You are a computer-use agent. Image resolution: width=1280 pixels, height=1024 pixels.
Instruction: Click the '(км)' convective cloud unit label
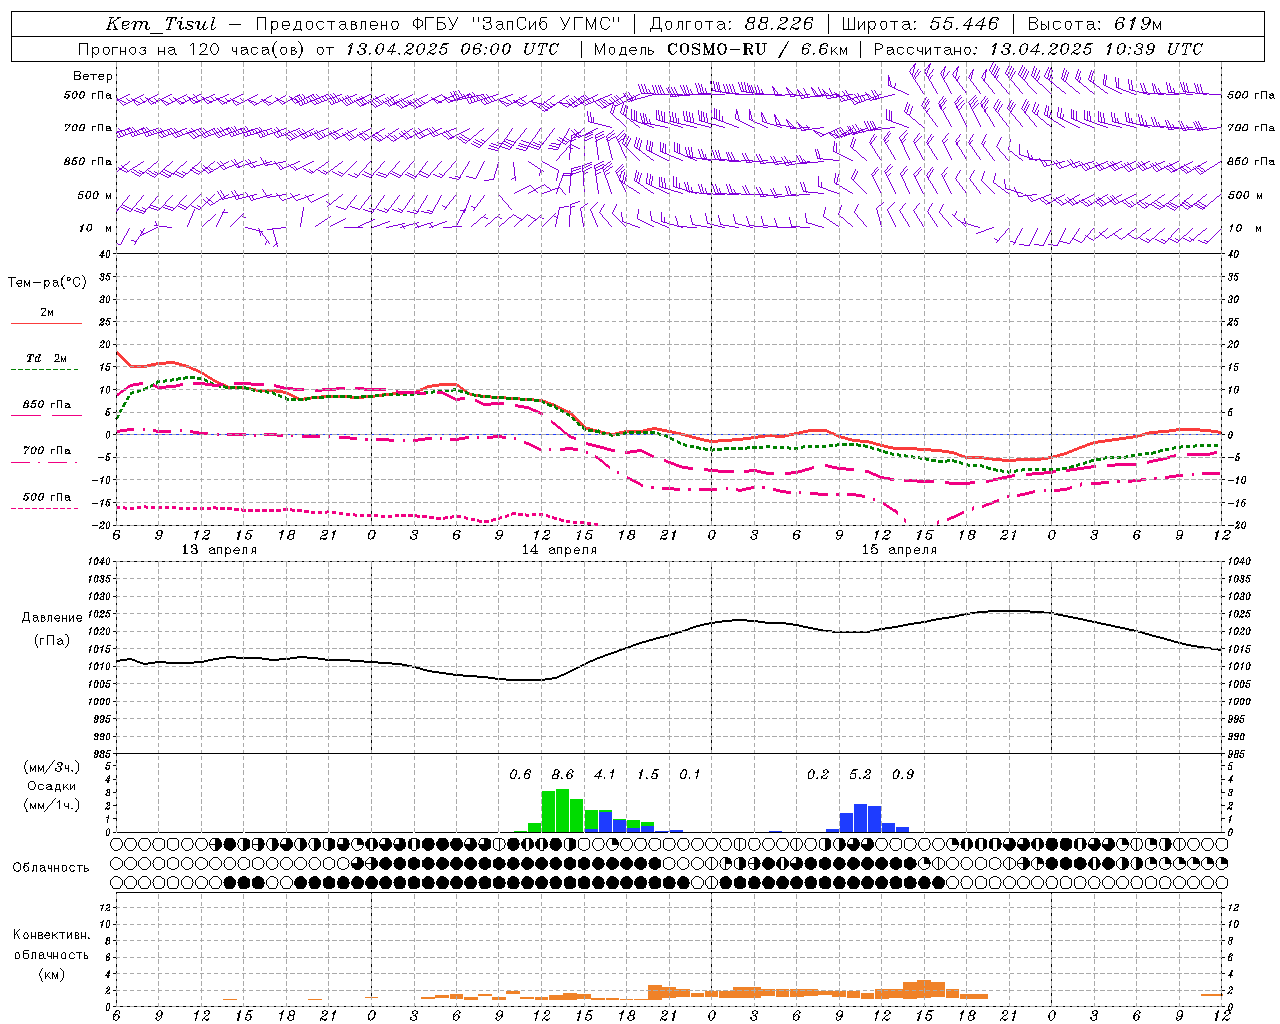[x=51, y=974]
